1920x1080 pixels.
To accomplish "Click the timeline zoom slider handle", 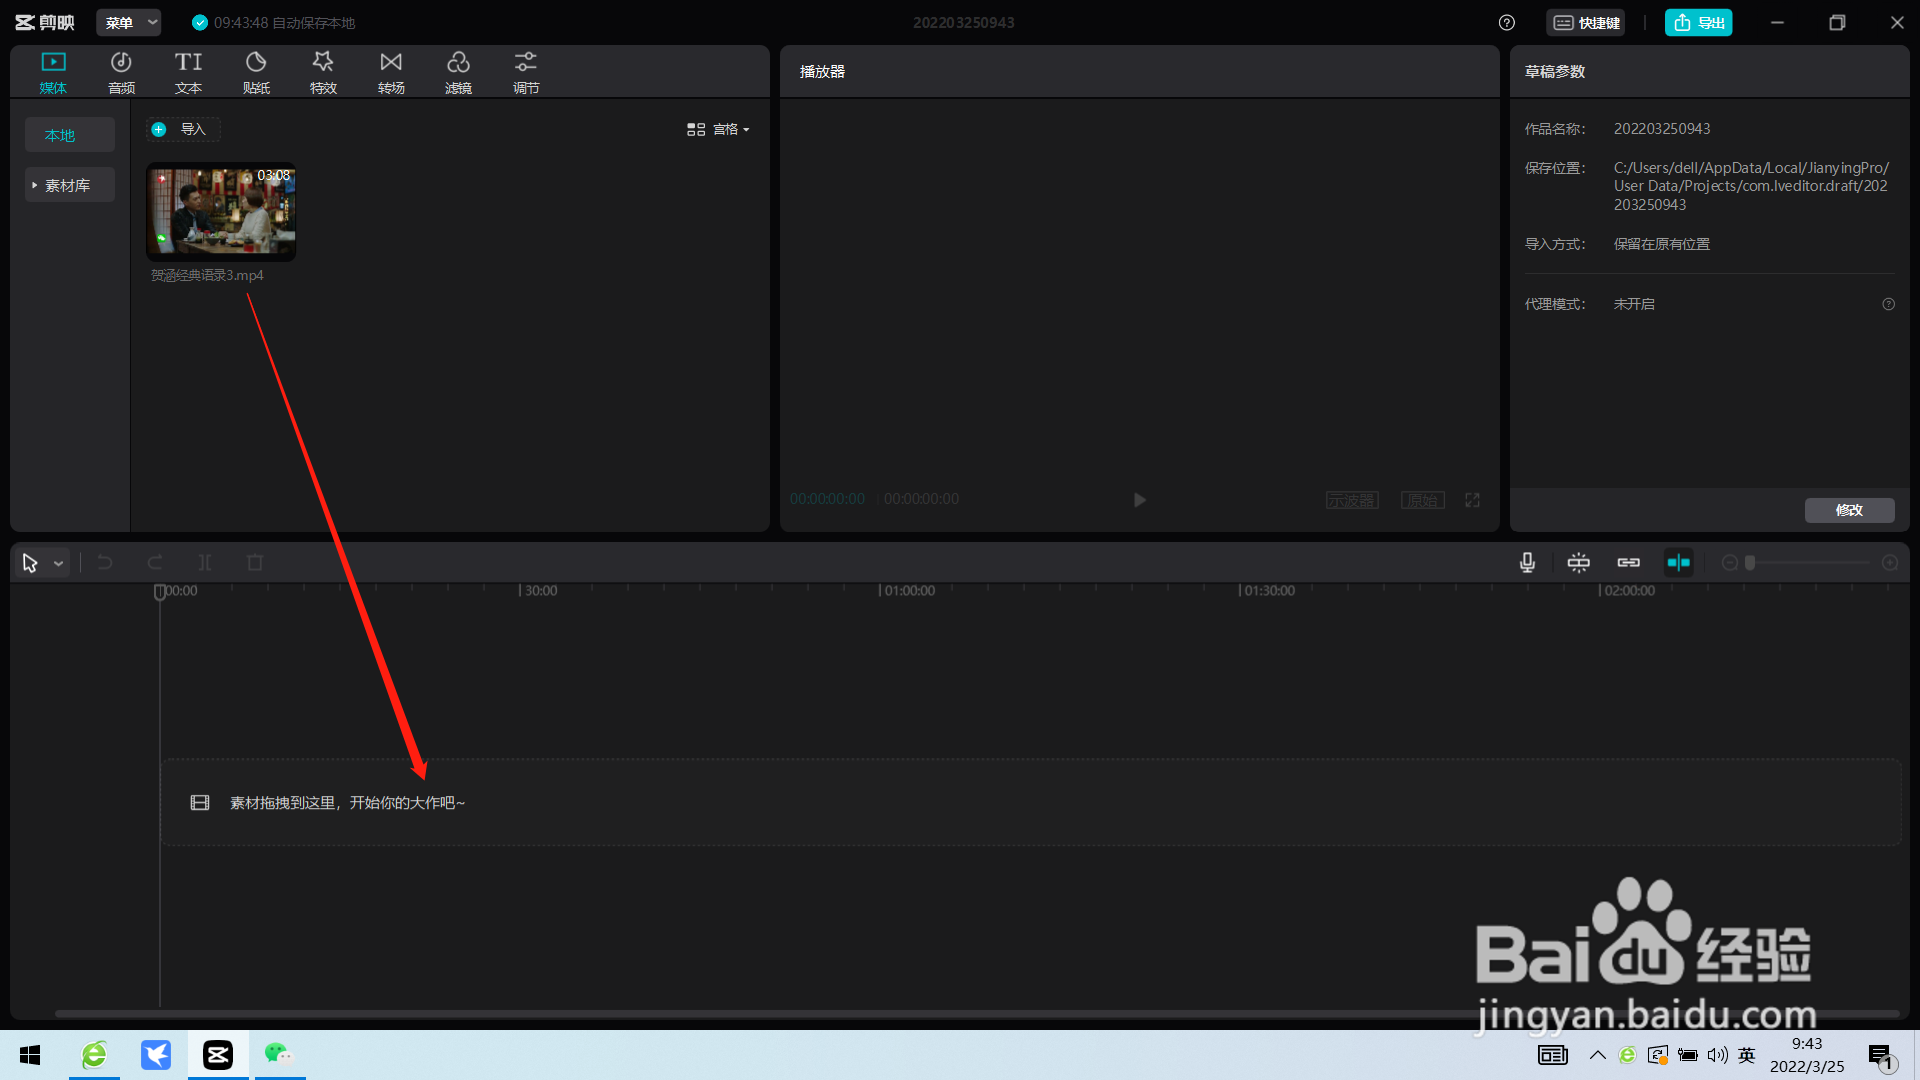I will point(1750,563).
